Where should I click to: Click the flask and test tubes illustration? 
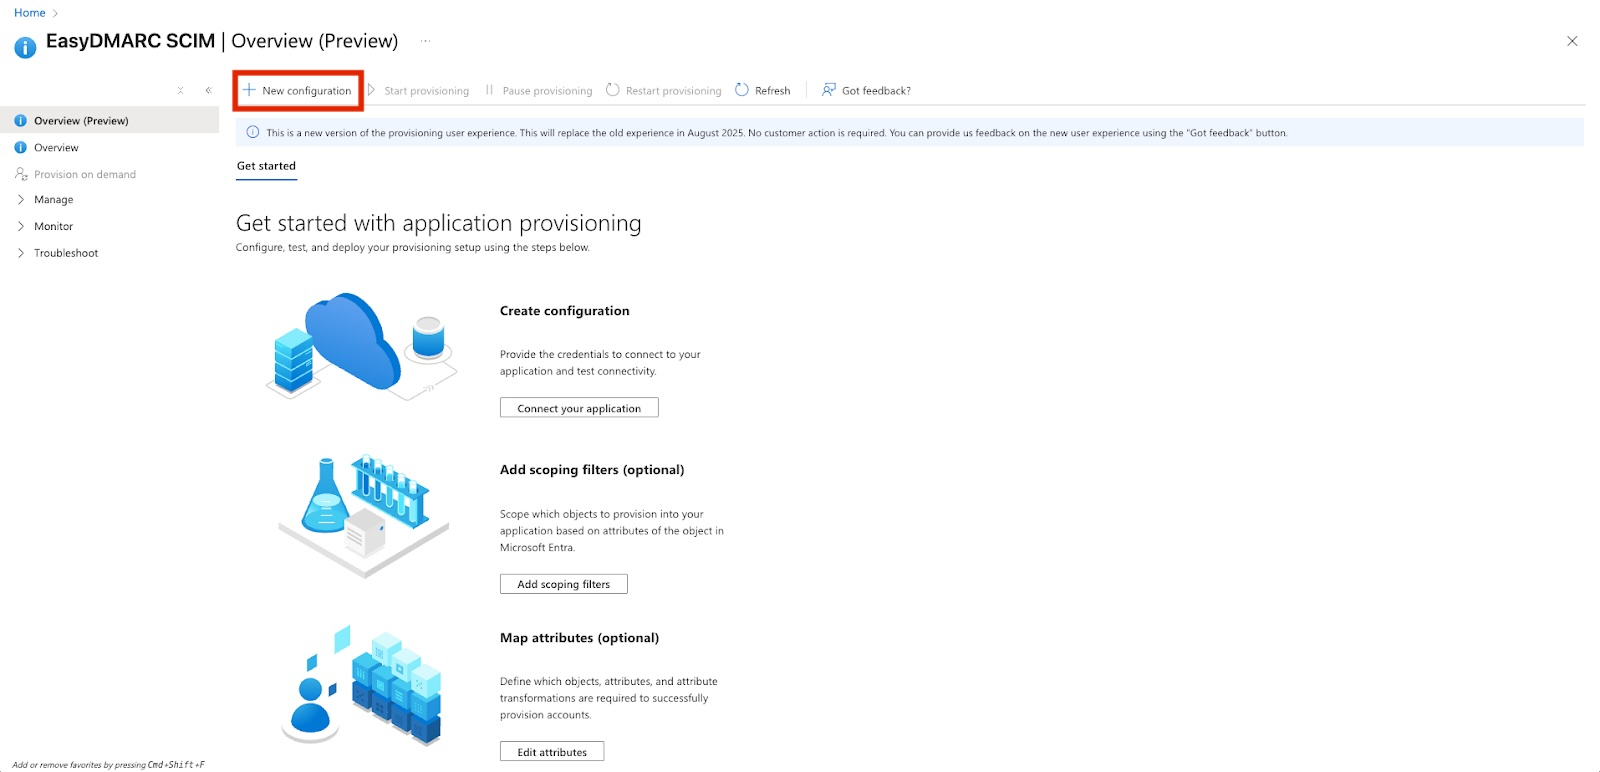364,517
